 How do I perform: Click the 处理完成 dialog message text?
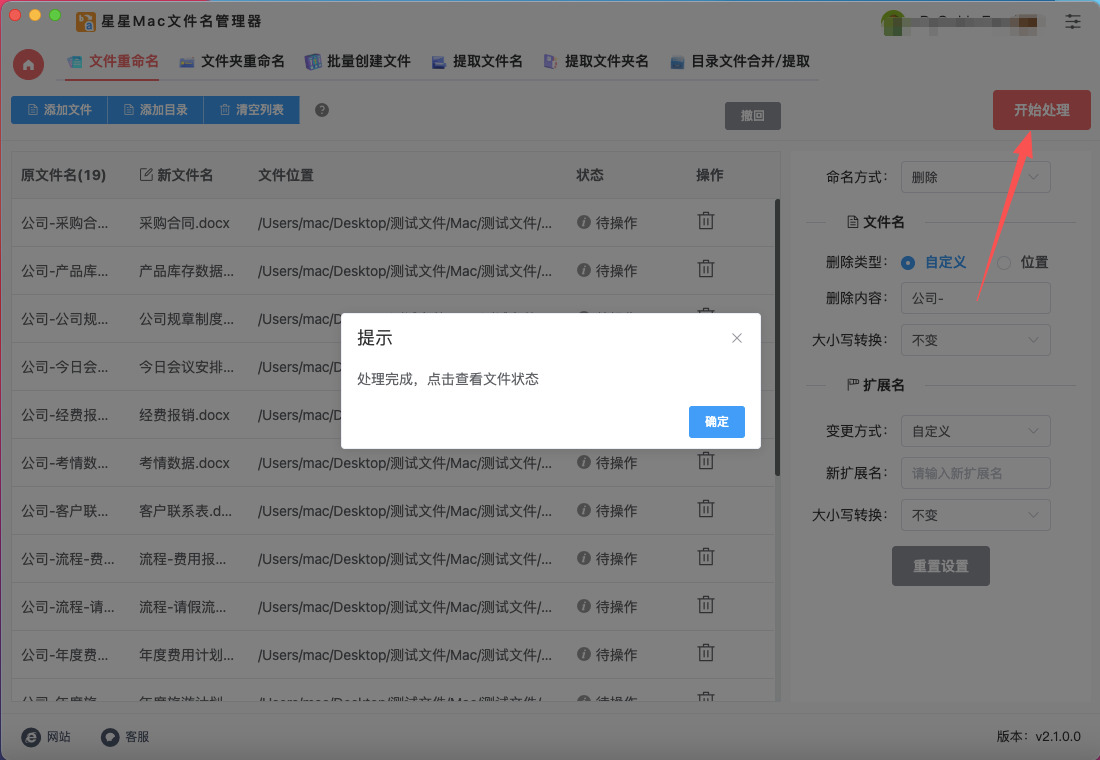pos(448,379)
